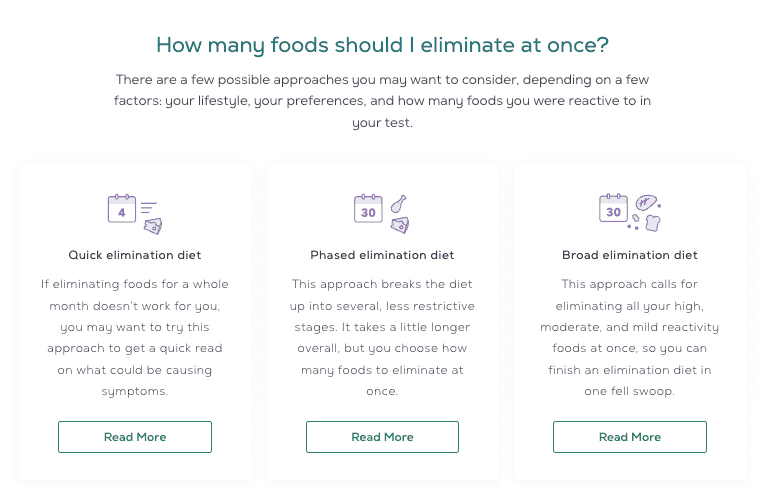Screen dimensions: 761x498
Task: Click the Broad elimination diet description text
Action: pos(630,337)
